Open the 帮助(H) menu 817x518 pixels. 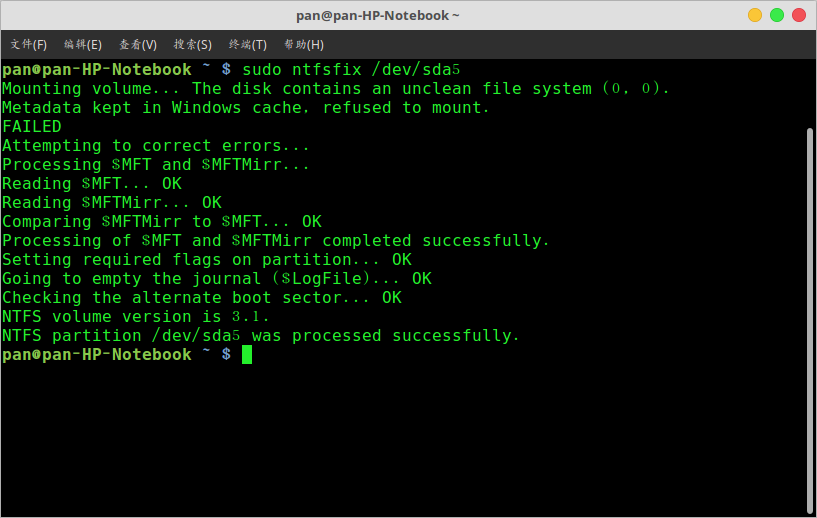click(x=304, y=44)
